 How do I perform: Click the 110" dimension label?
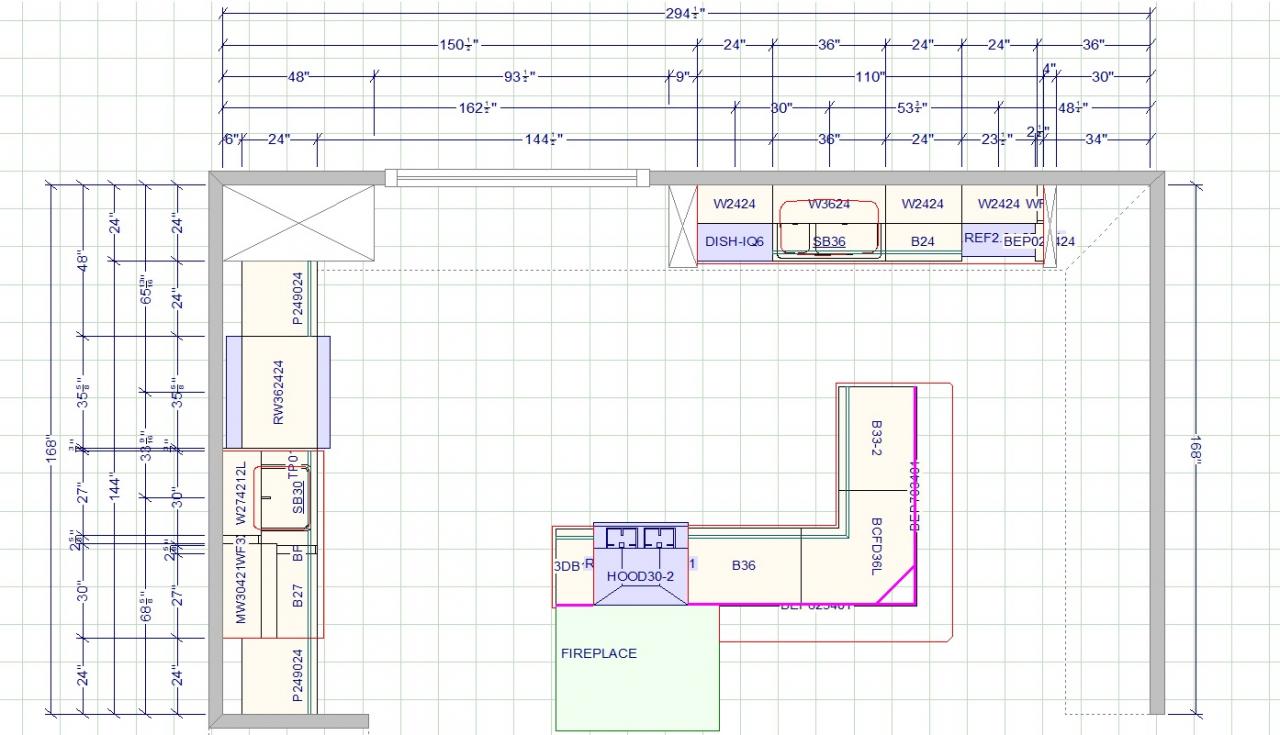[x=869, y=77]
